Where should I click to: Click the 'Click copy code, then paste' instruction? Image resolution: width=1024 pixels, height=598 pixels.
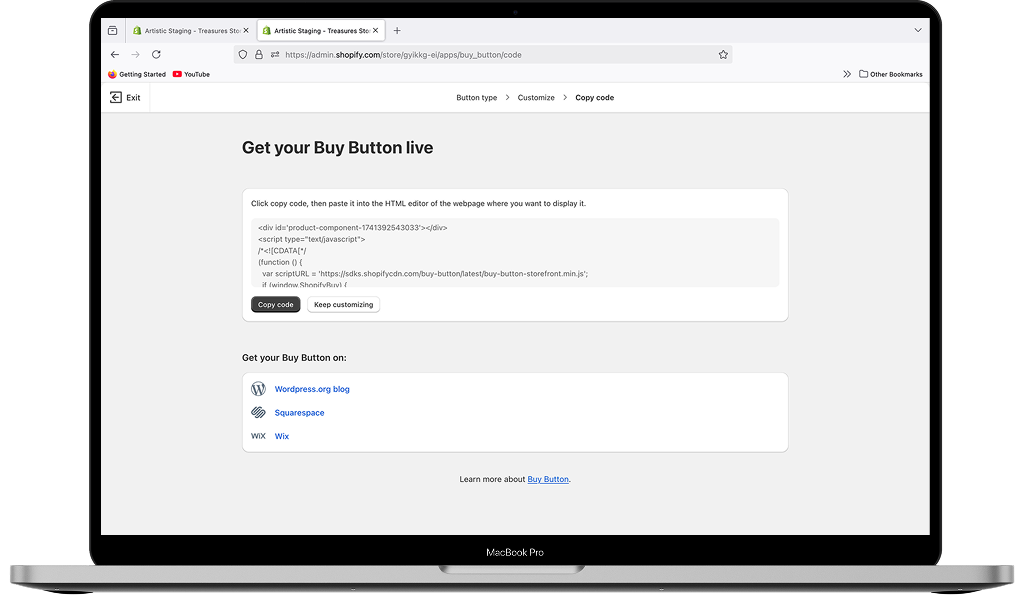point(419,204)
